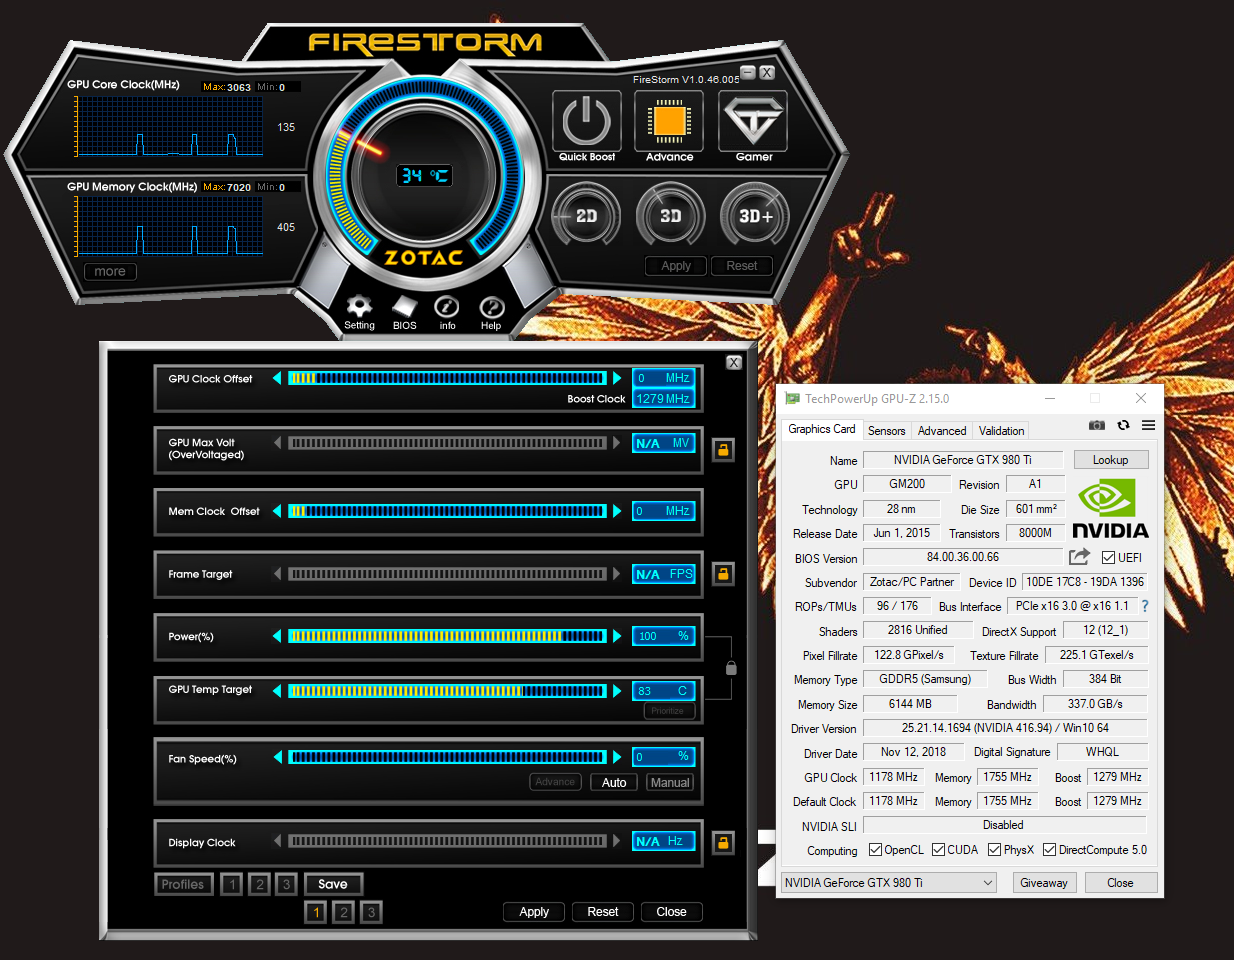Click the NVIDIA logo in GPU-Z

tap(1110, 510)
